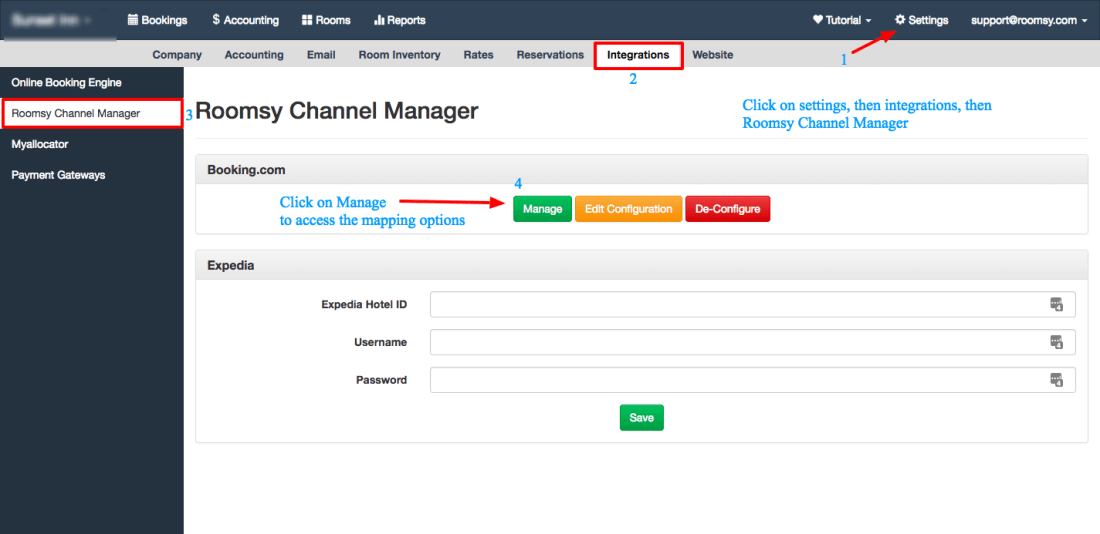The height and width of the screenshot is (534, 1100).
Task: Open the Reports section
Action: 400,20
